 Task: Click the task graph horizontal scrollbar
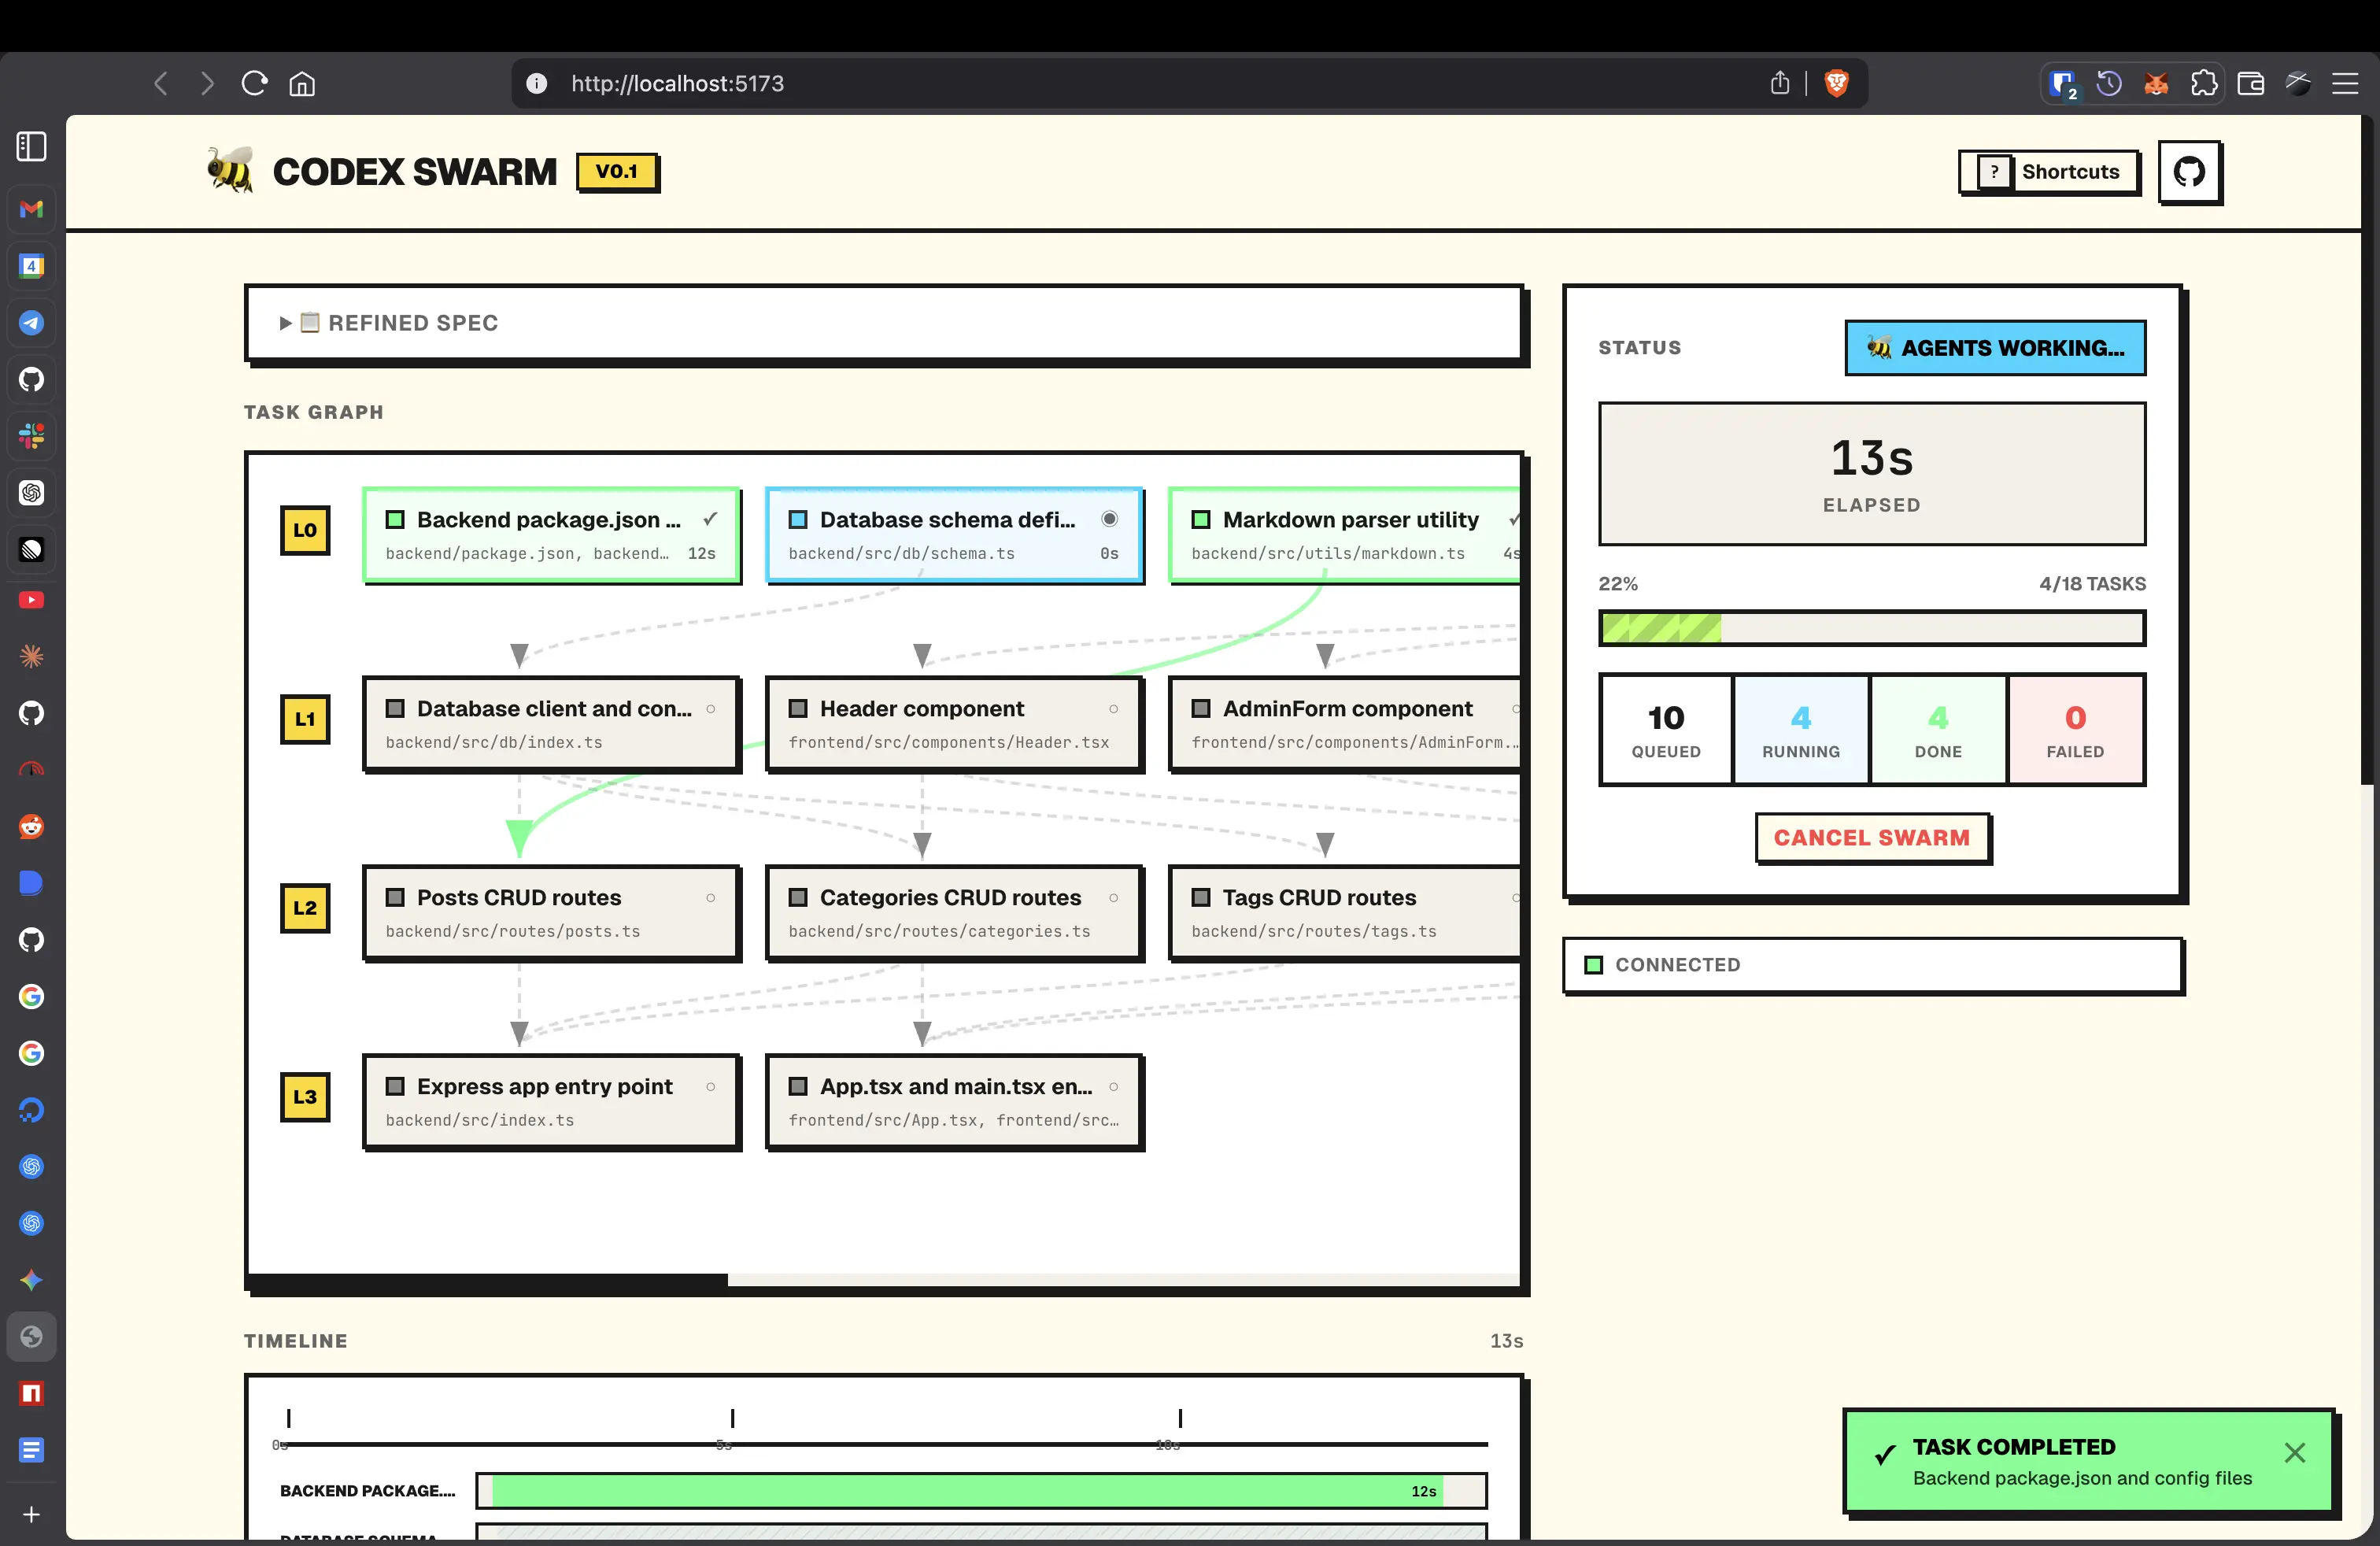coord(488,1280)
